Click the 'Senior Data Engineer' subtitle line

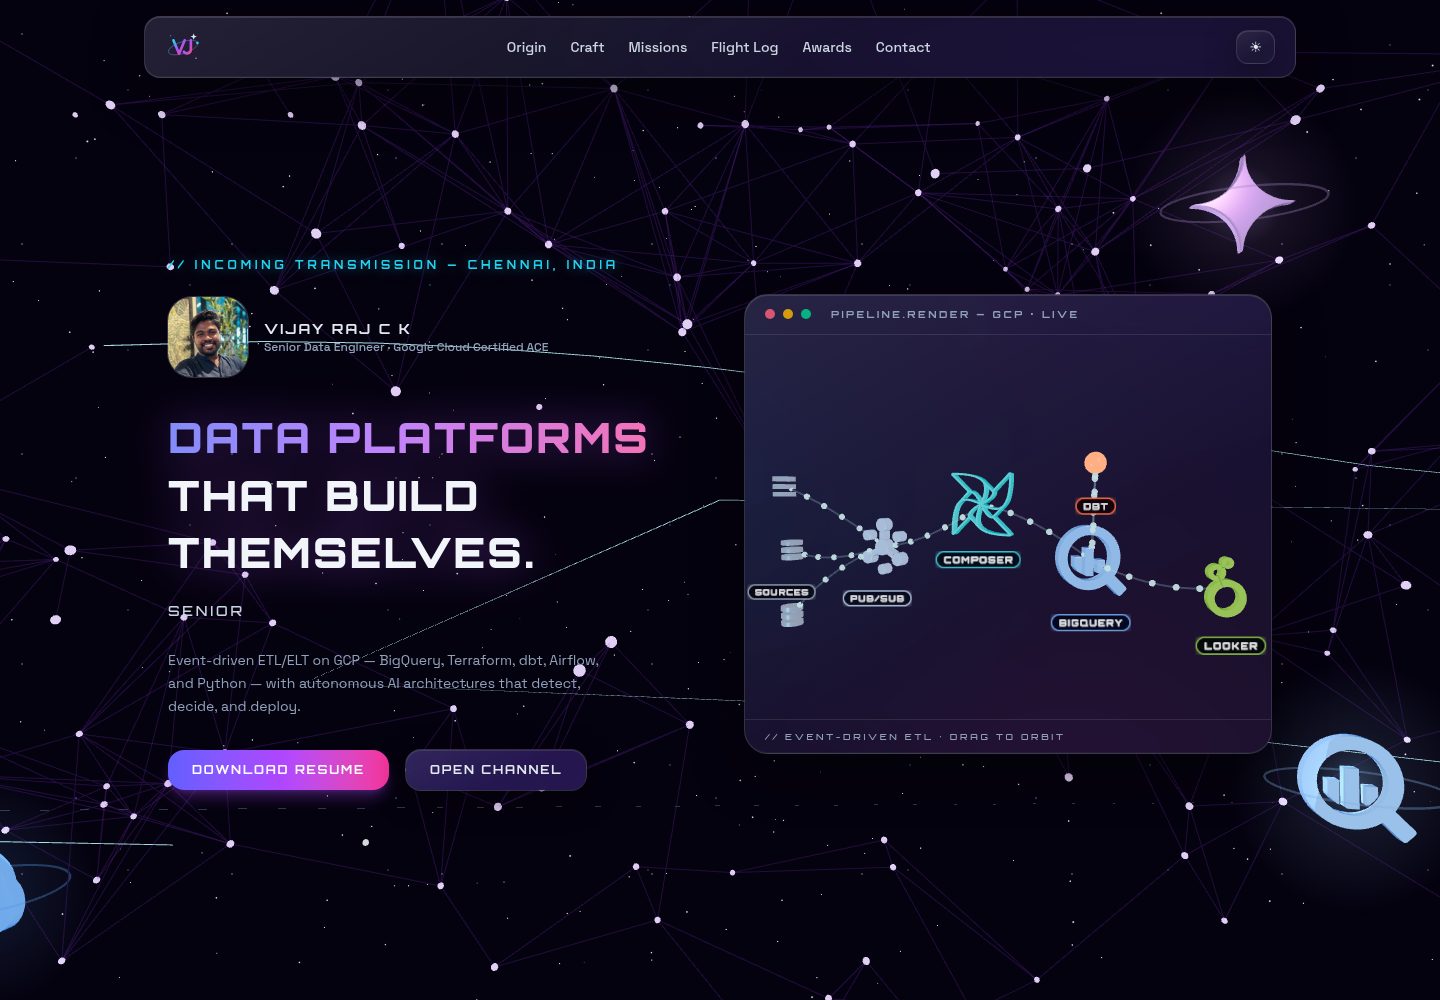pyautogui.click(x=406, y=347)
